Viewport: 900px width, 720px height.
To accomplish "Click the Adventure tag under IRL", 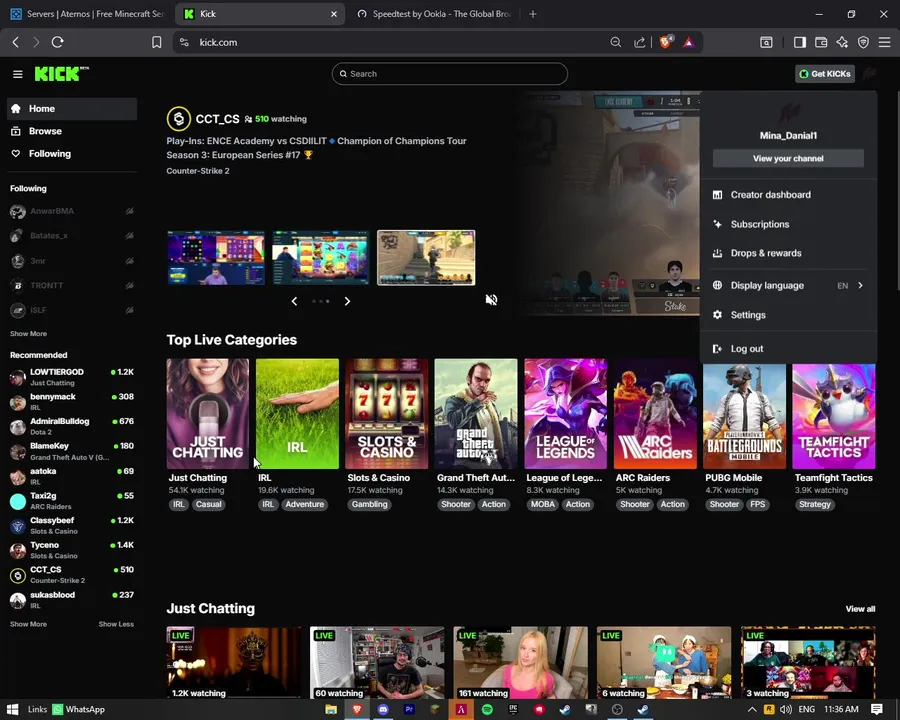I will coord(305,504).
